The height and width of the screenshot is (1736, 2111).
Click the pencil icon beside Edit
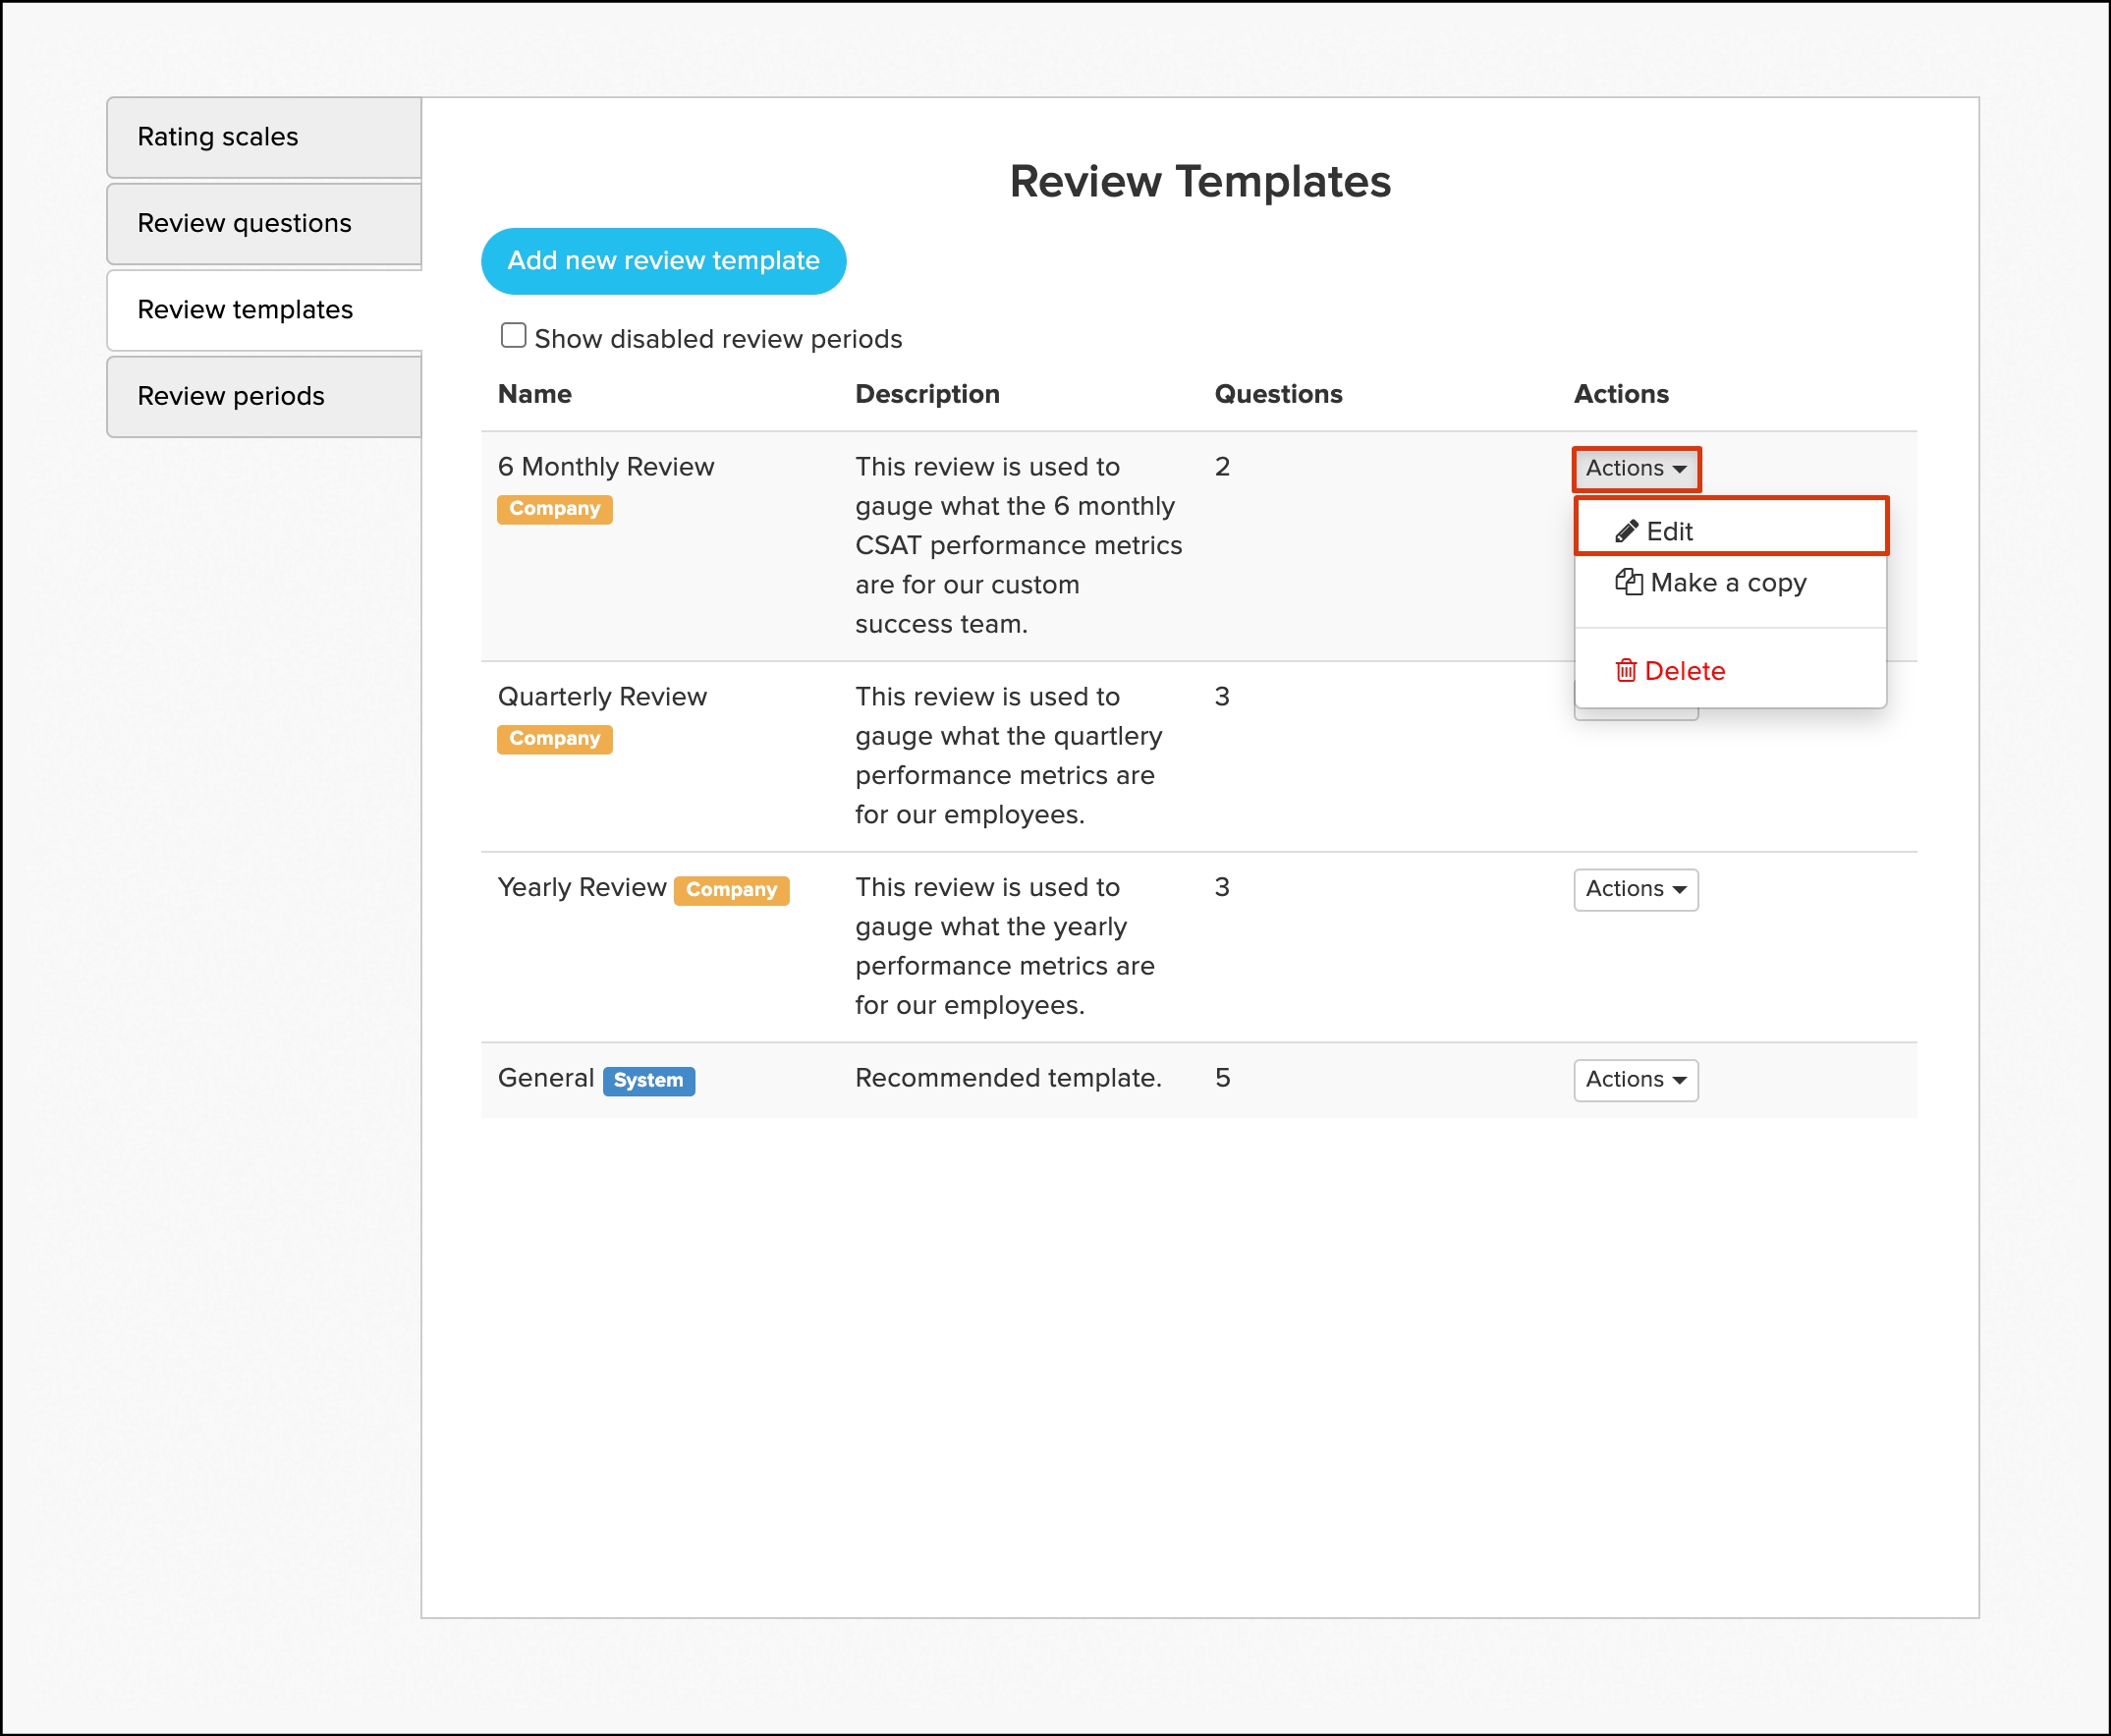(x=1626, y=531)
